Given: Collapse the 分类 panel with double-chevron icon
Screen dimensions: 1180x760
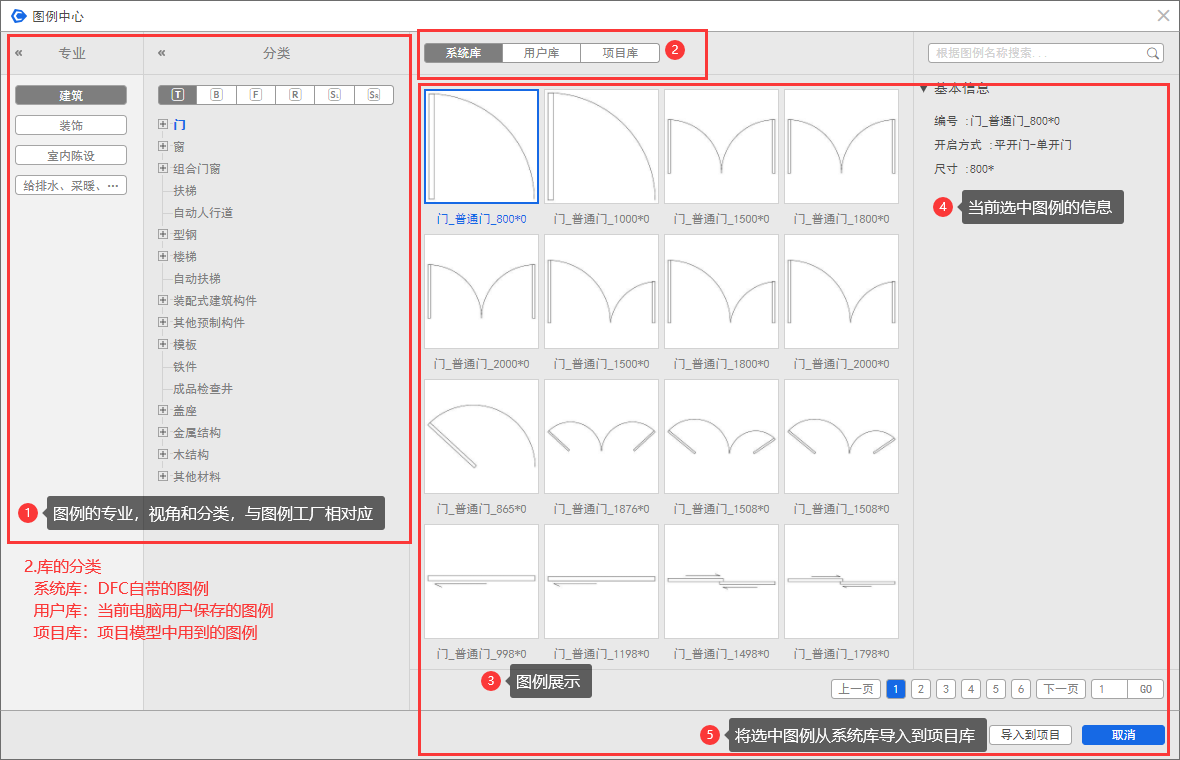Looking at the screenshot, I should point(162,54).
